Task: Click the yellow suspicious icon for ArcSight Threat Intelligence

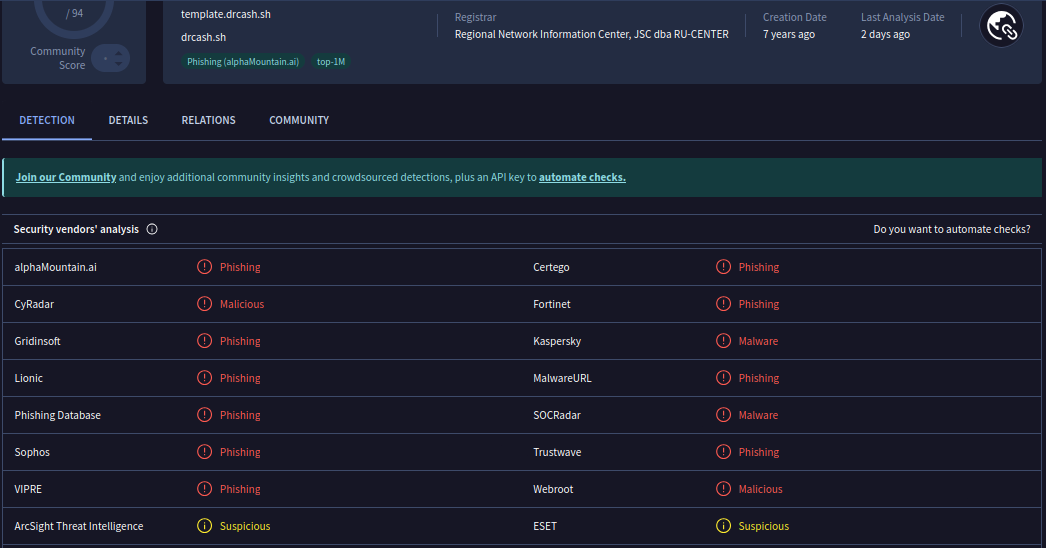Action: coord(204,526)
